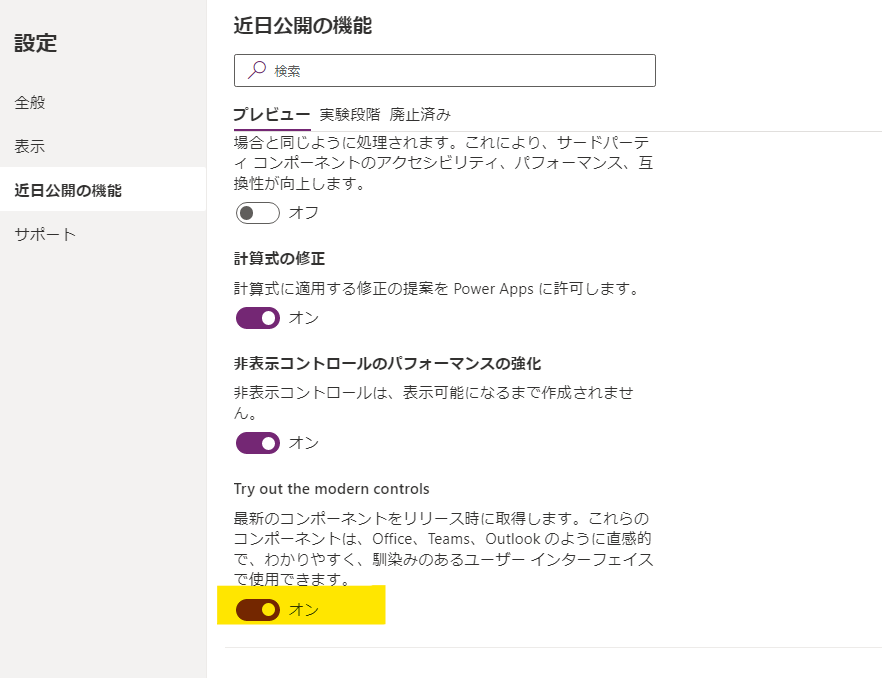Image resolution: width=882 pixels, height=678 pixels.
Task: Click the 近日公開の機能 page heading
Action: click(x=302, y=26)
